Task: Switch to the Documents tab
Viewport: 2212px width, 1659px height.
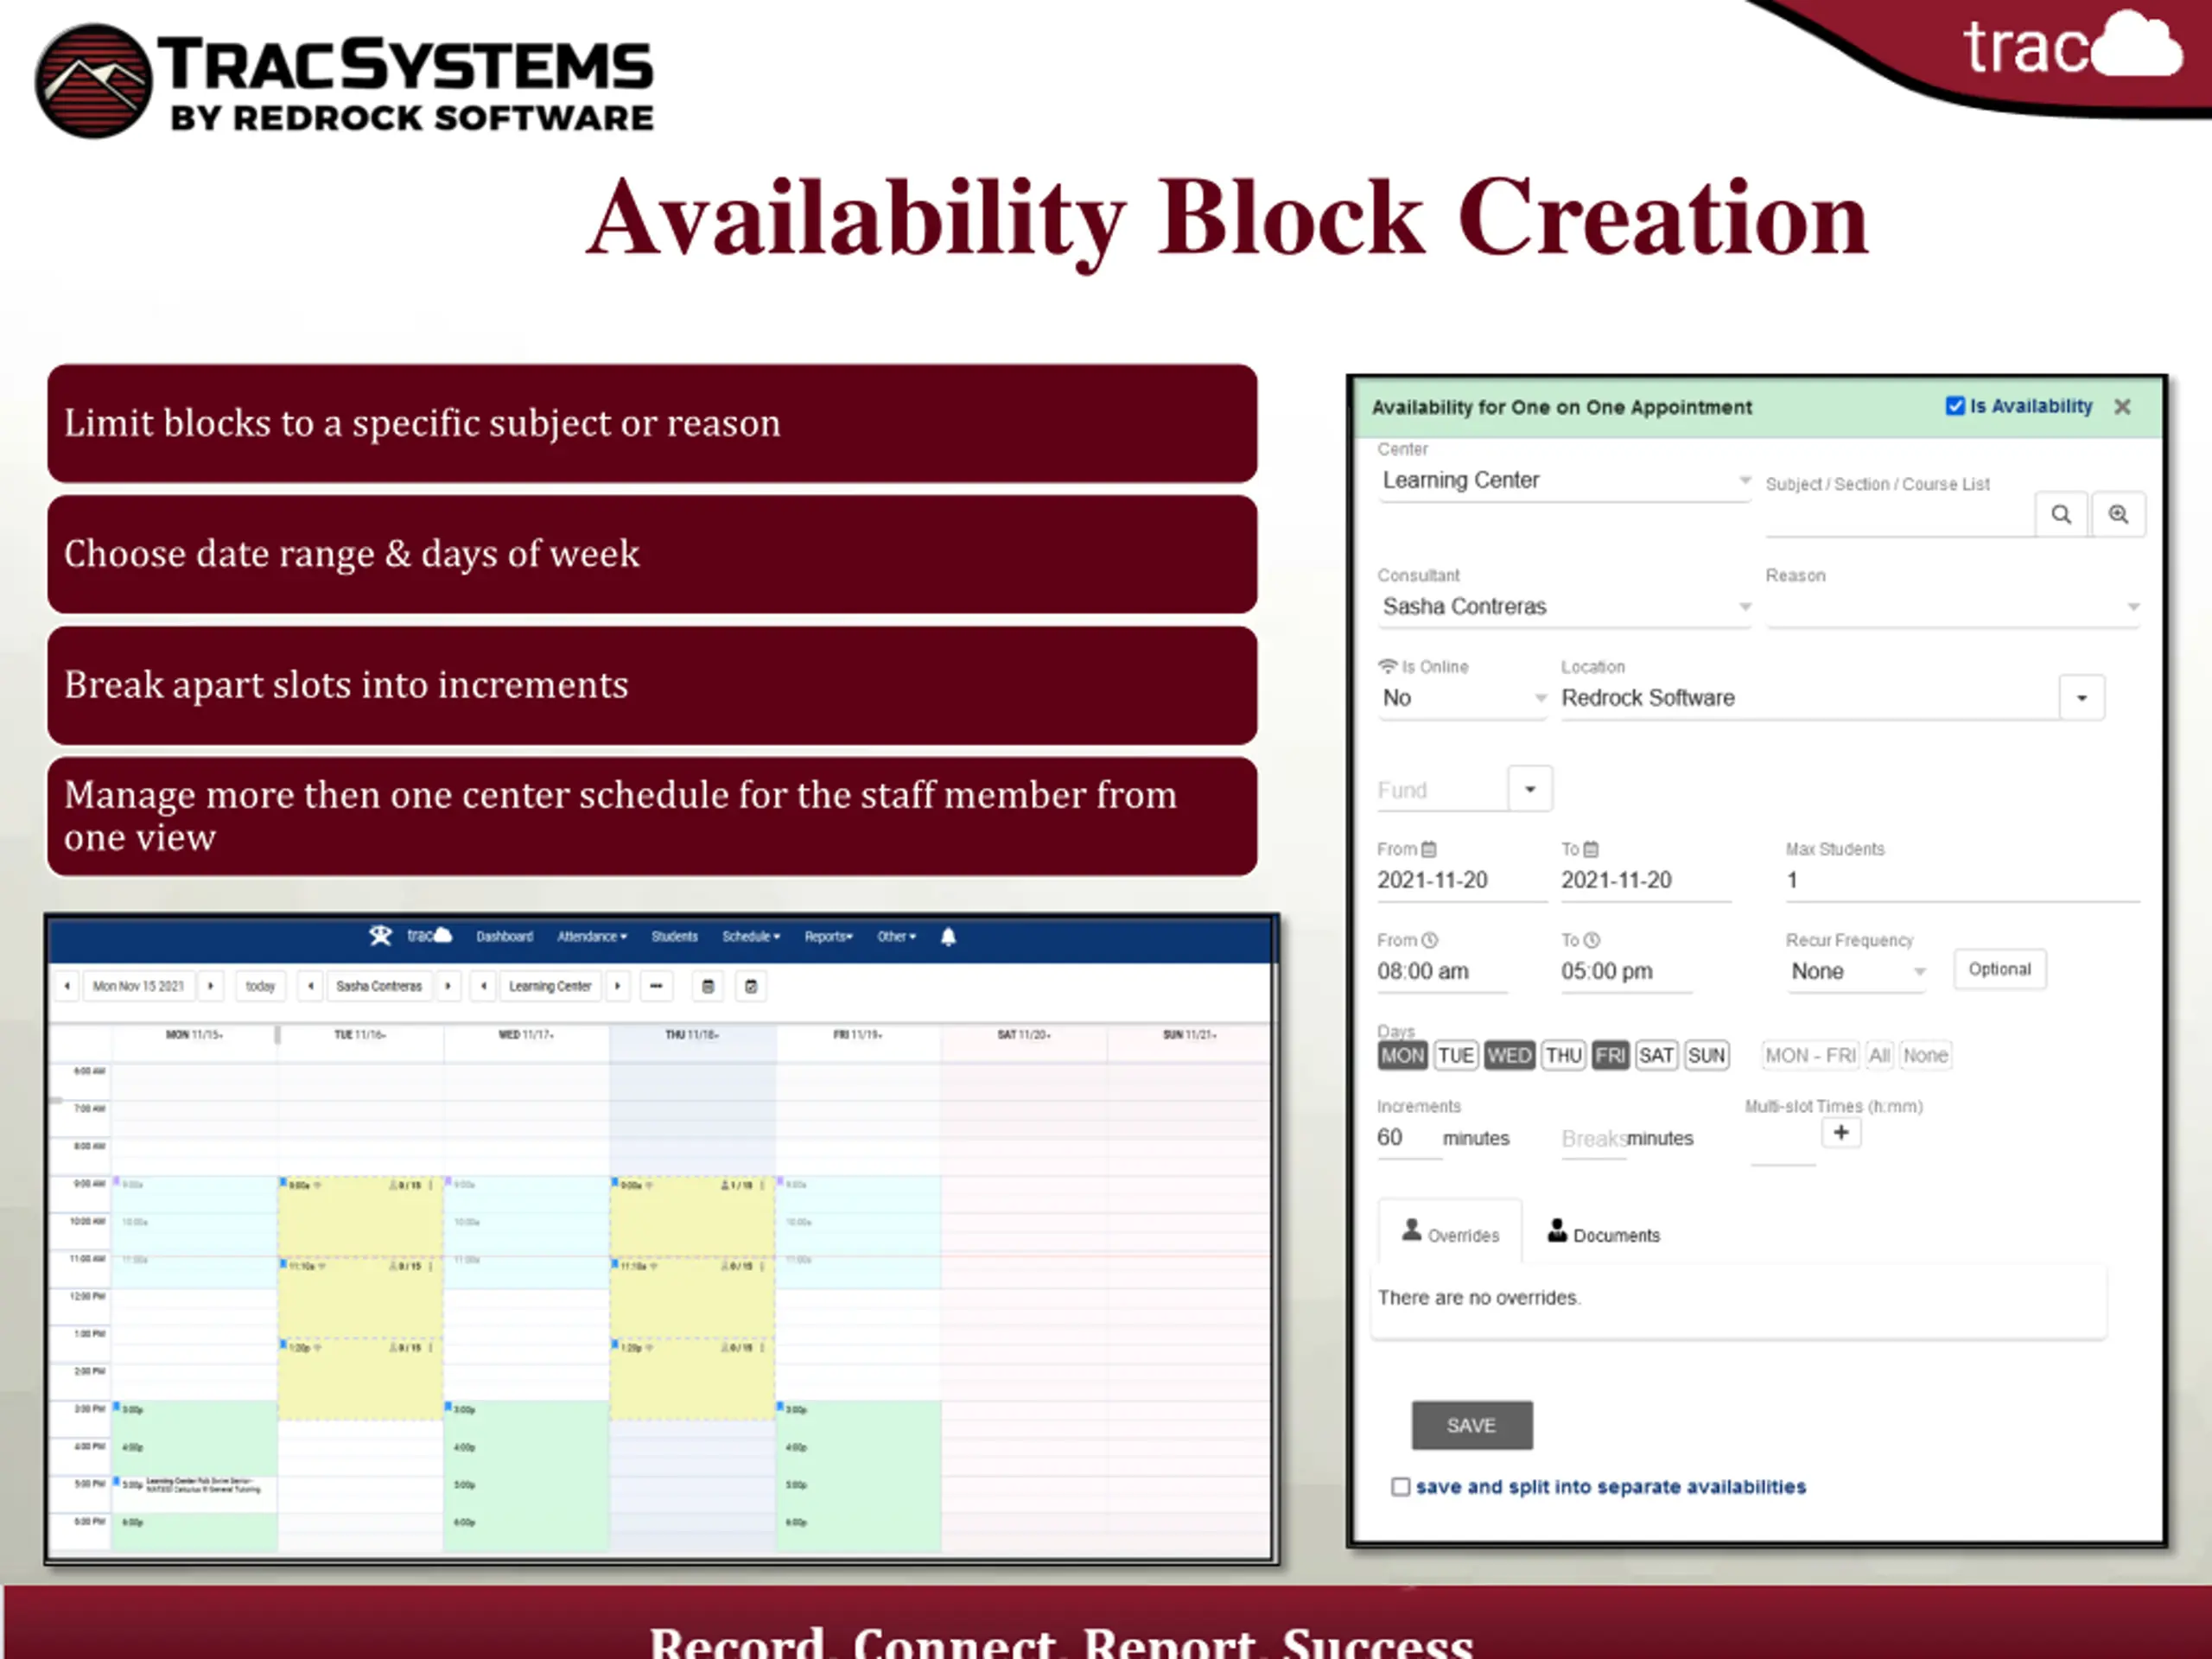Action: 1604,1233
